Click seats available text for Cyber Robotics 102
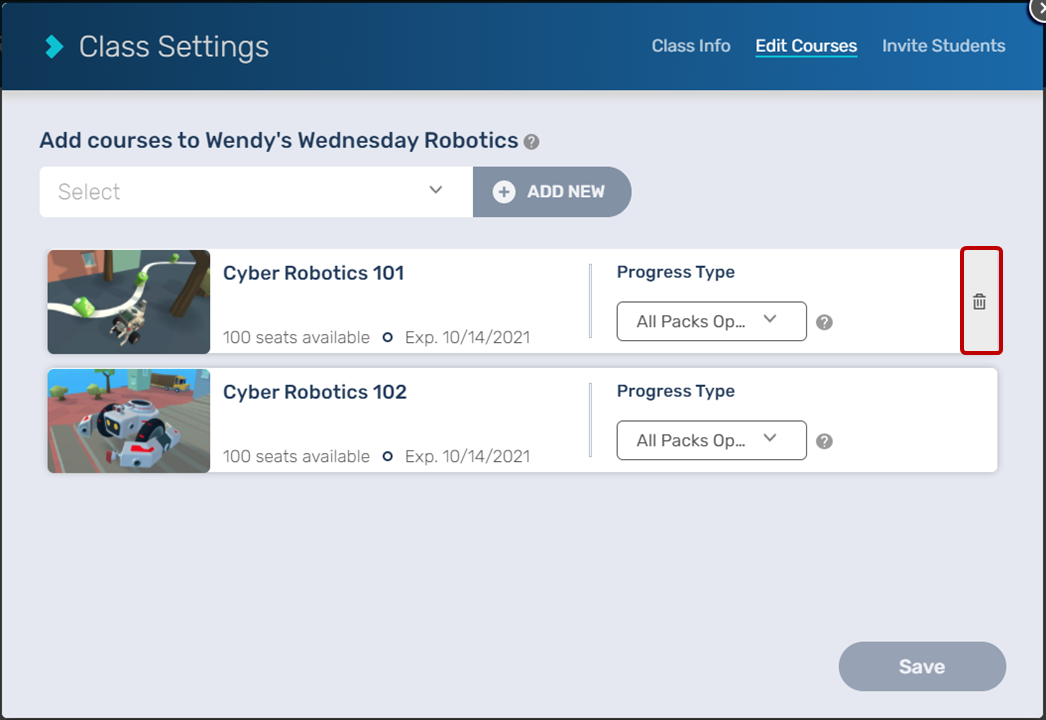Screen dimensions: 1046x720 click(296, 457)
